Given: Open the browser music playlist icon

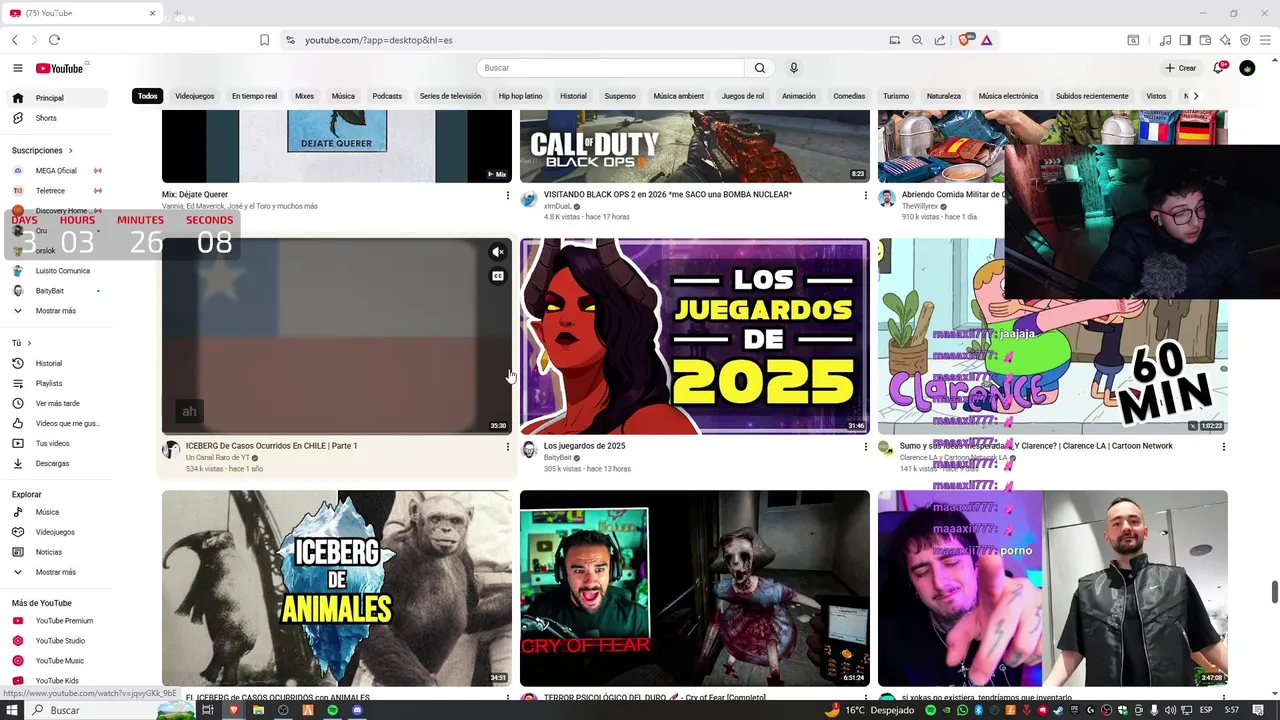Looking at the screenshot, I should (1165, 40).
